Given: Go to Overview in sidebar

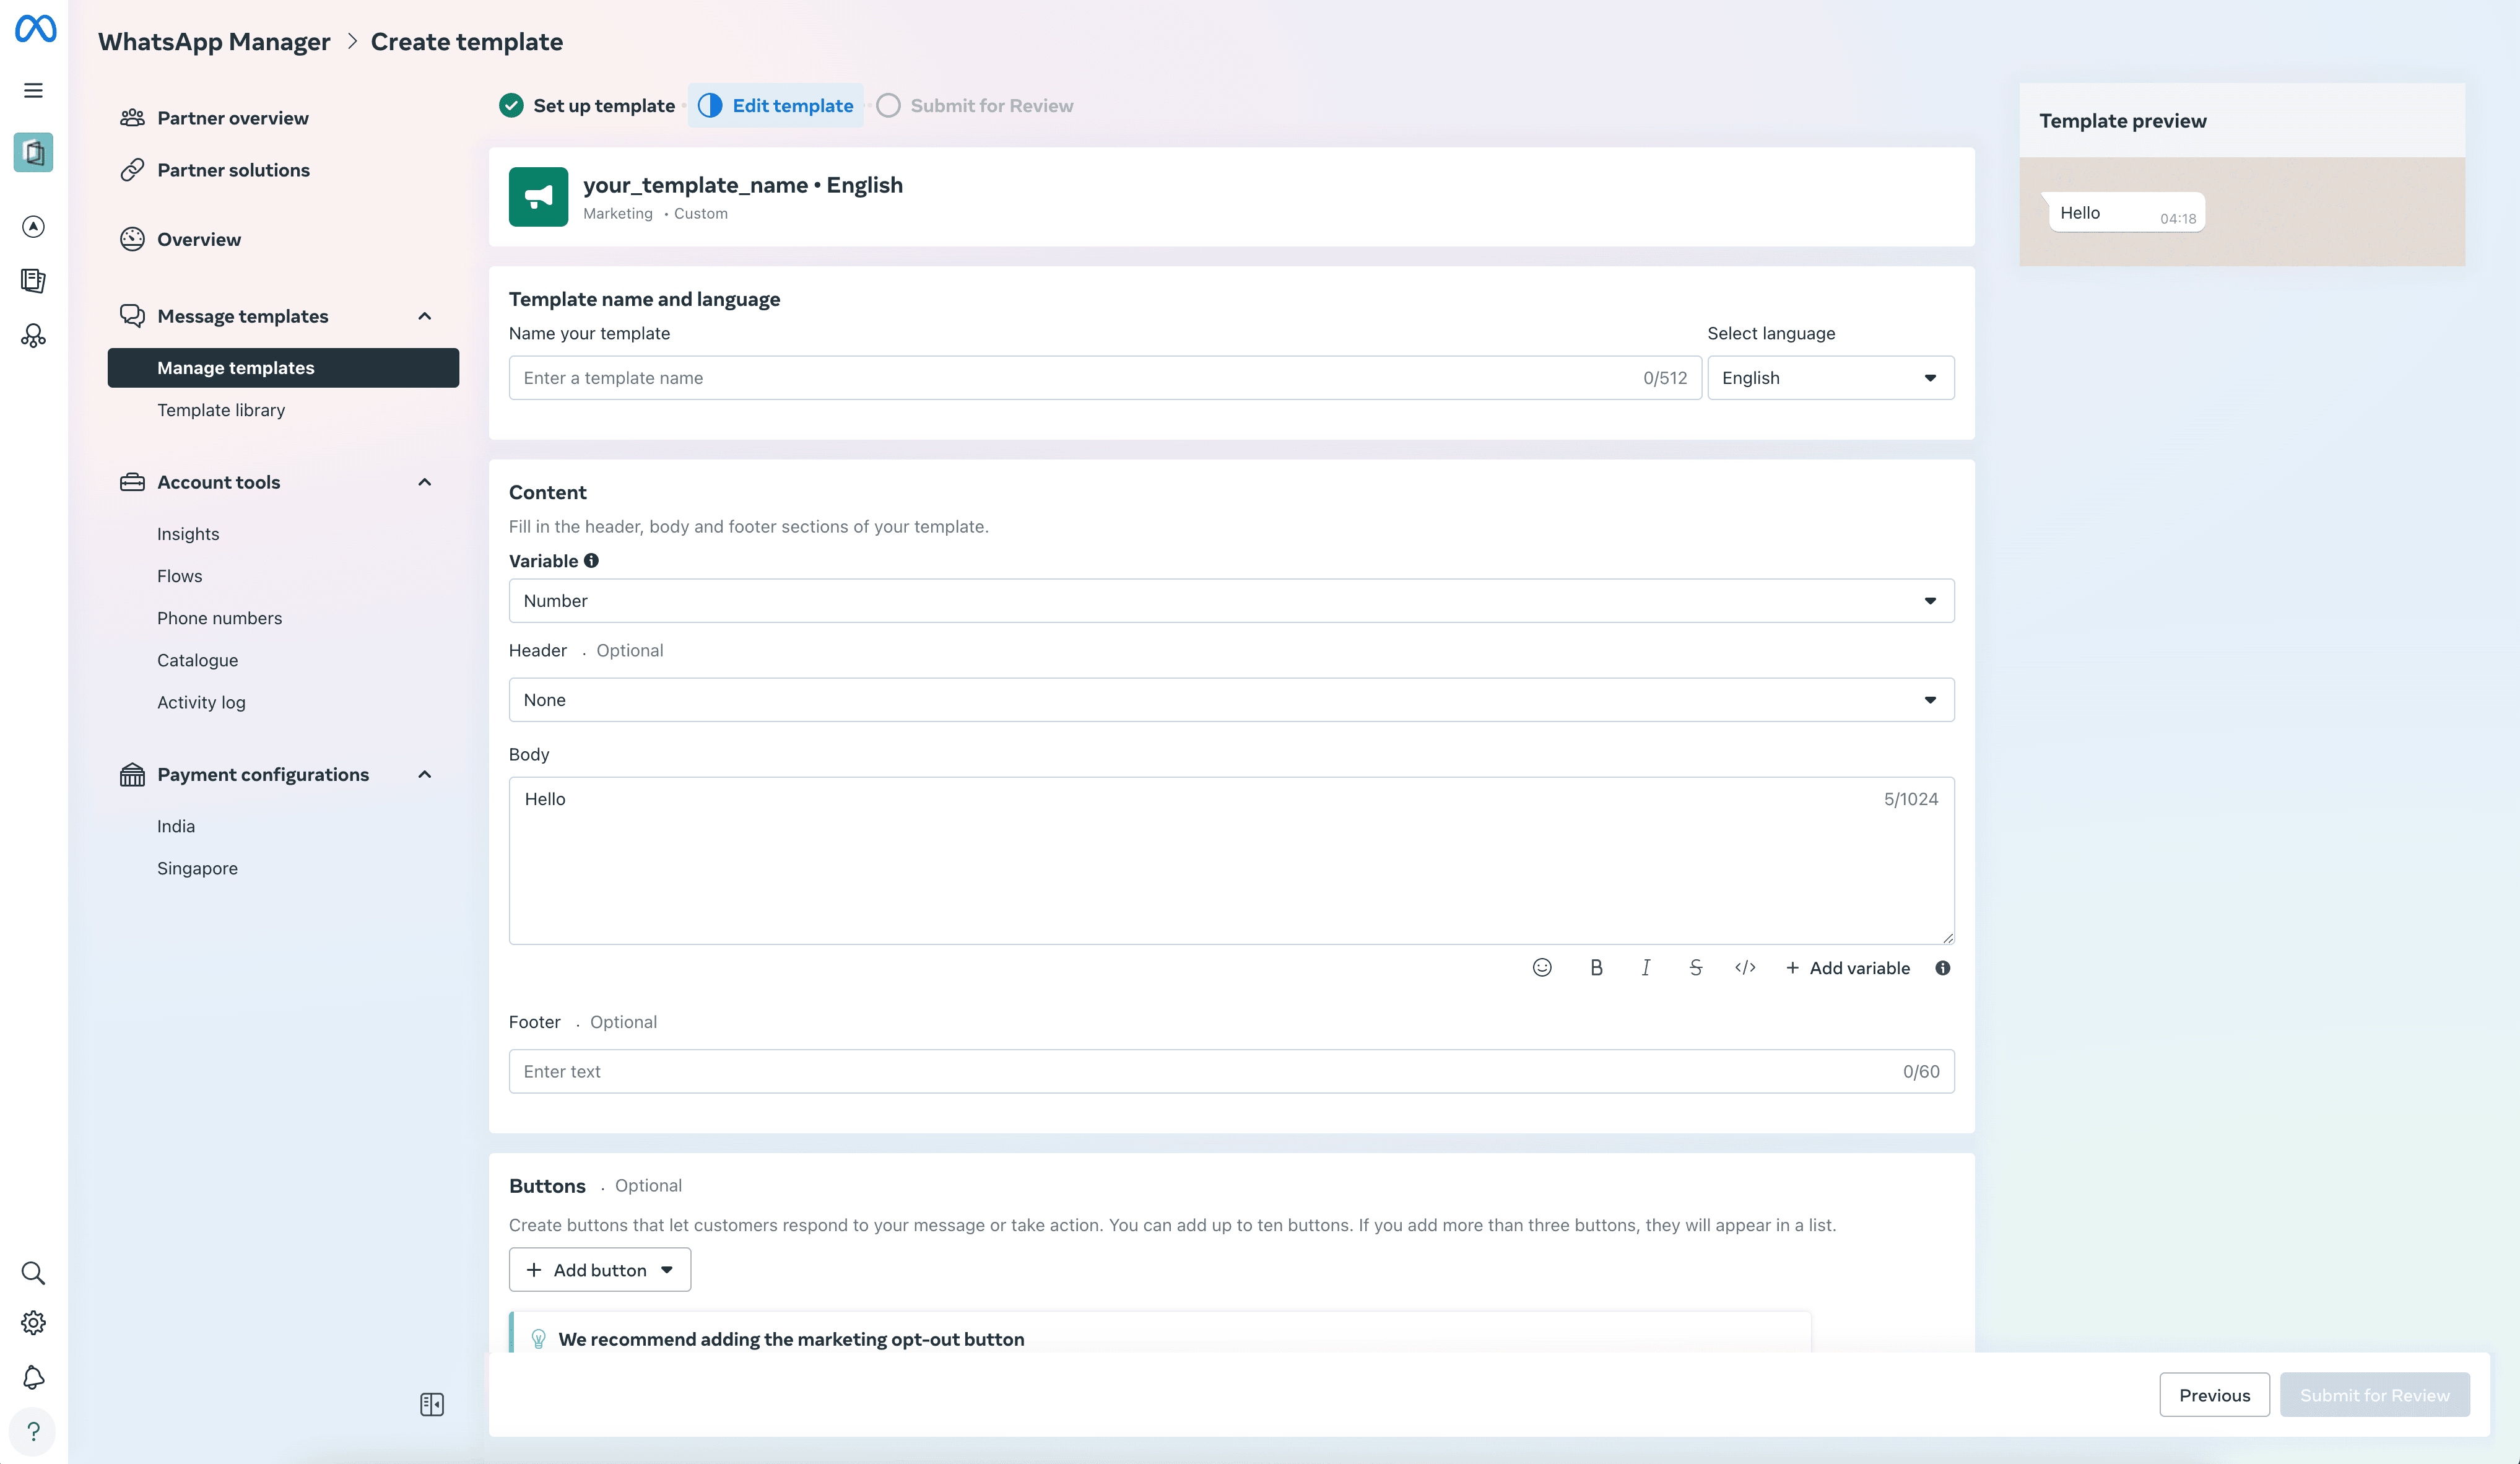Looking at the screenshot, I should pos(199,239).
